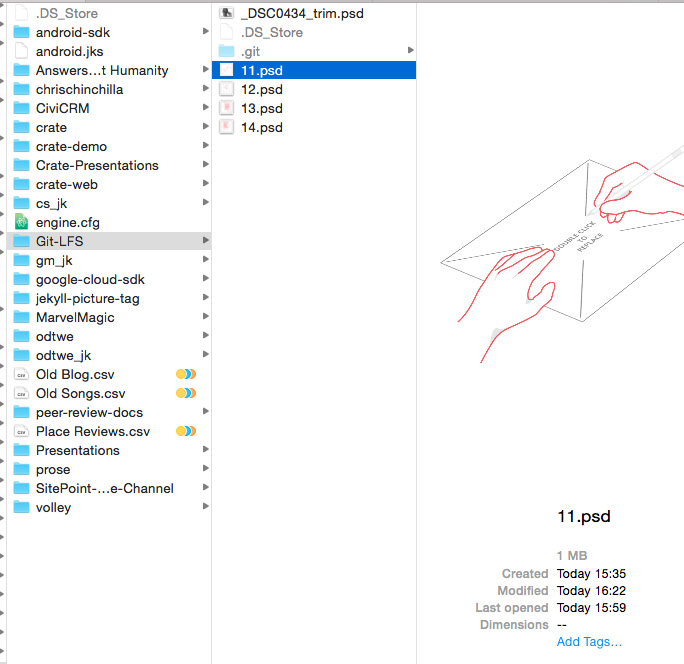
Task: Expand the Presentations folder arrow
Action: click(205, 449)
